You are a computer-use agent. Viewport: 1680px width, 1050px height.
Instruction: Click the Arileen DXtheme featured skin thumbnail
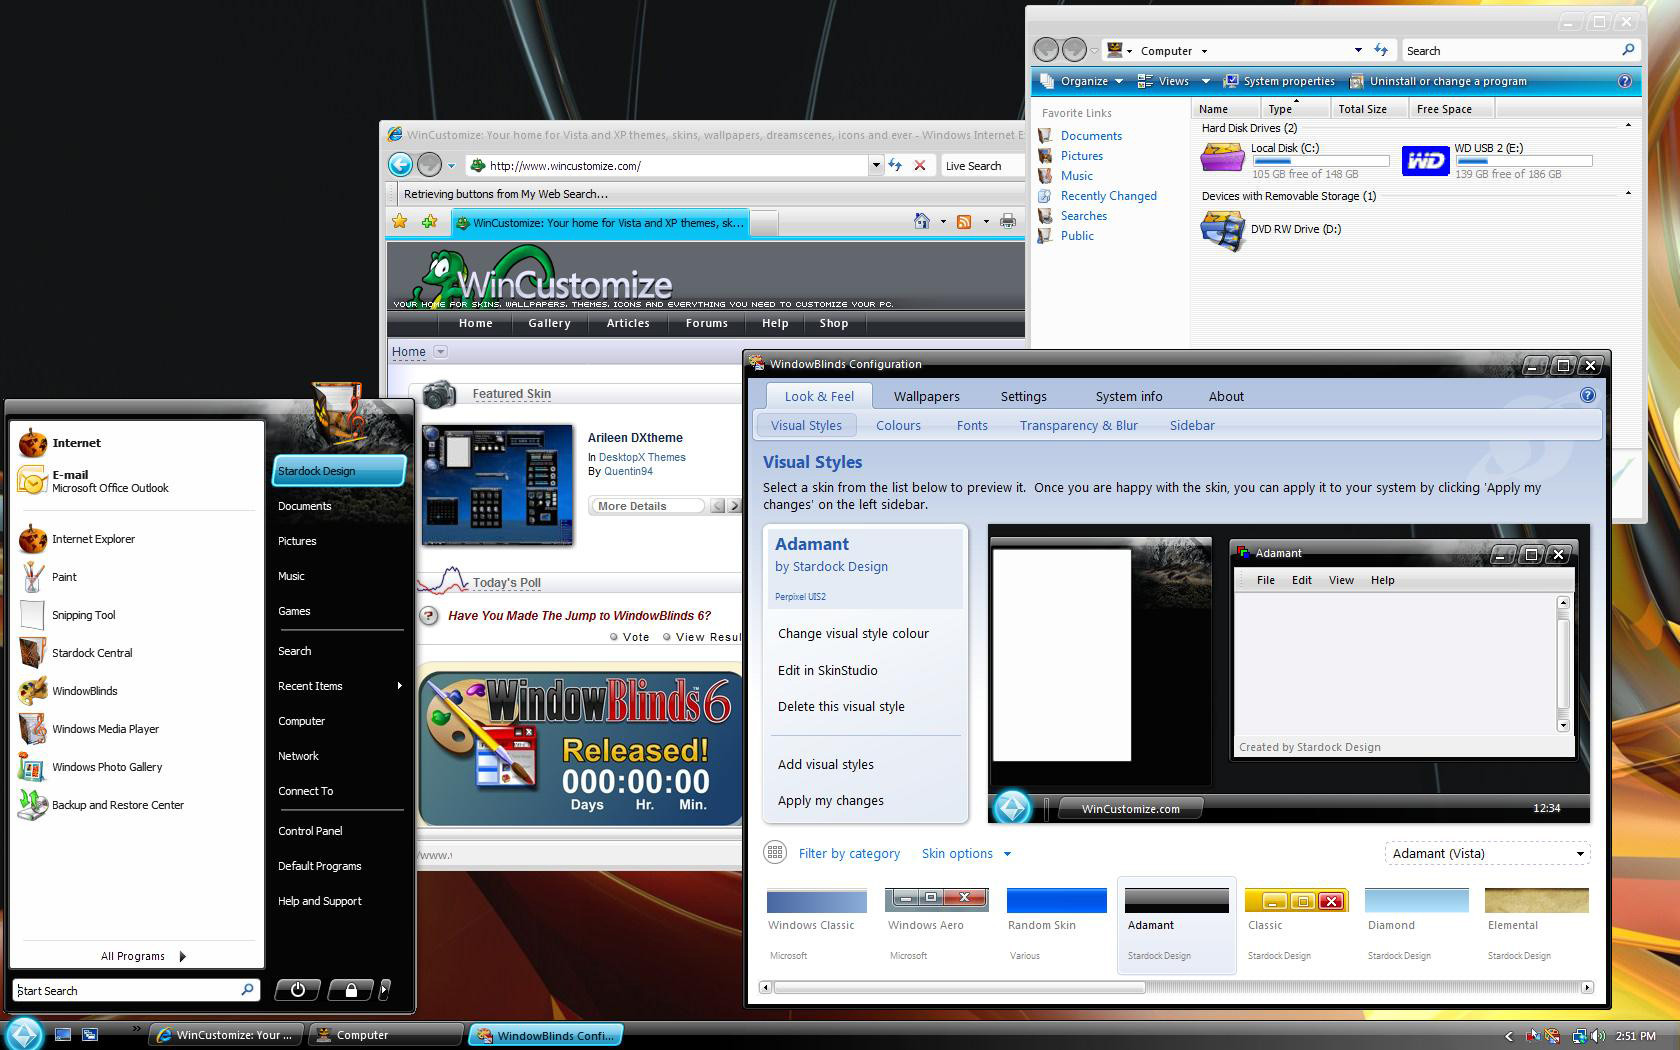[x=497, y=485]
